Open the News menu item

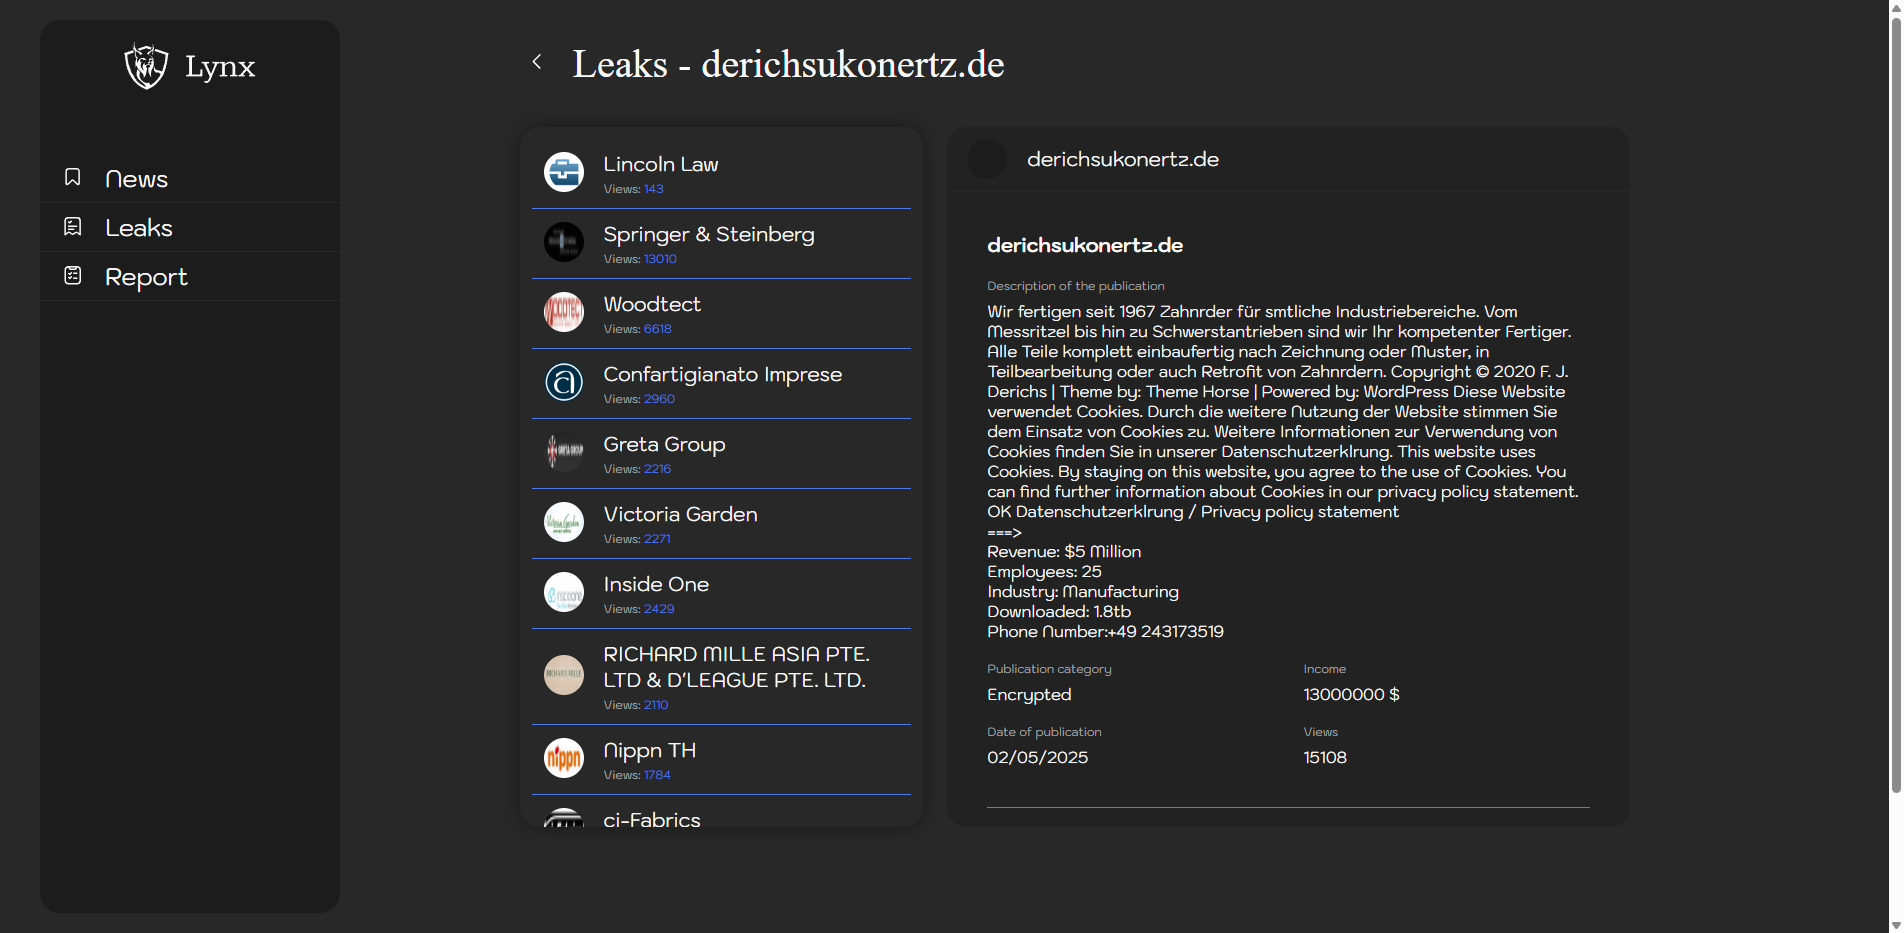click(136, 179)
